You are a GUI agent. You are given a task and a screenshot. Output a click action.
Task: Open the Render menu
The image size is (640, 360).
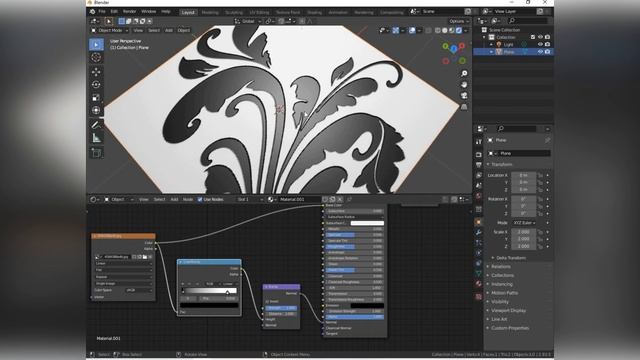tap(129, 11)
